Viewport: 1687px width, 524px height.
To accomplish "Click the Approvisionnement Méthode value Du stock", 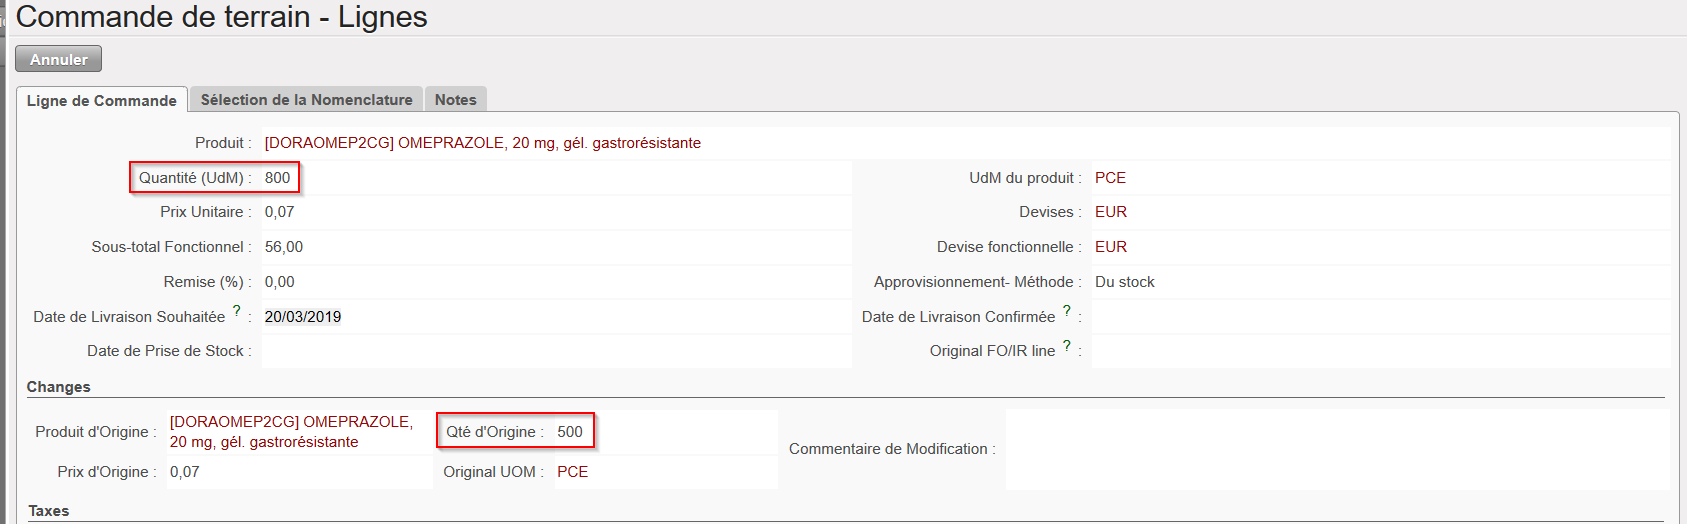I will pos(1125,282).
